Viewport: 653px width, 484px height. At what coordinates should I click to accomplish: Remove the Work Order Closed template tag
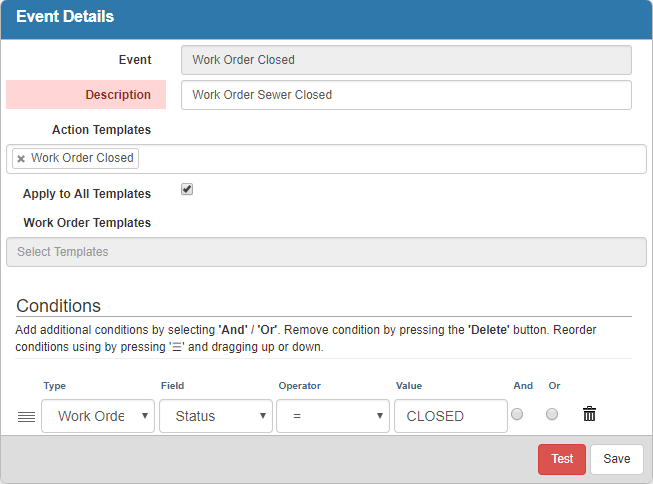(x=21, y=159)
